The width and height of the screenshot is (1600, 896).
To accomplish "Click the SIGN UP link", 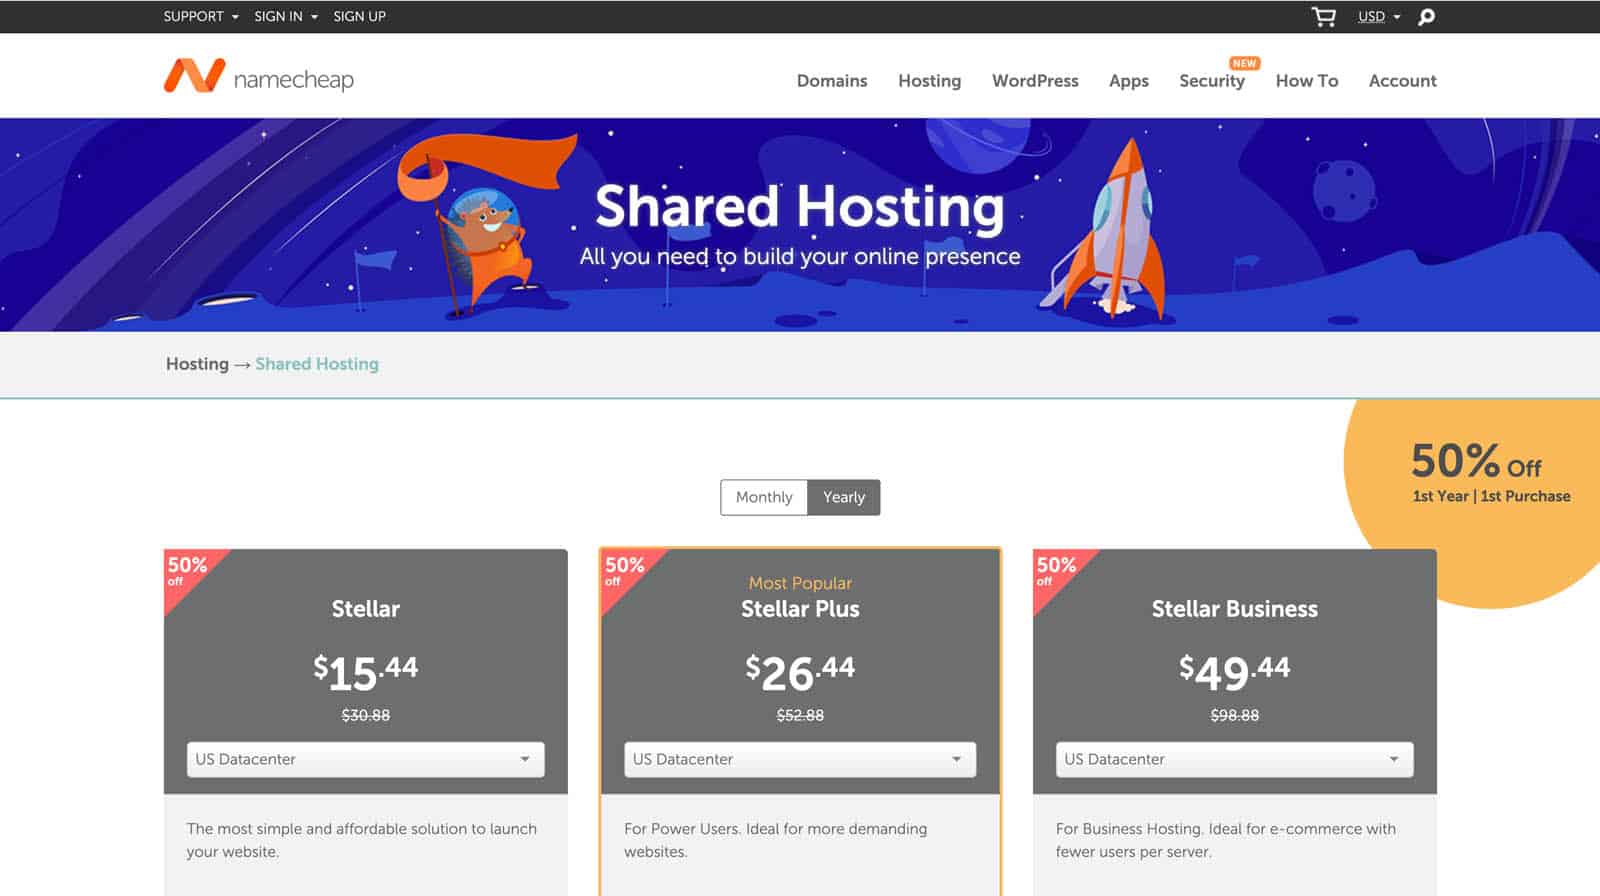I will (x=359, y=16).
